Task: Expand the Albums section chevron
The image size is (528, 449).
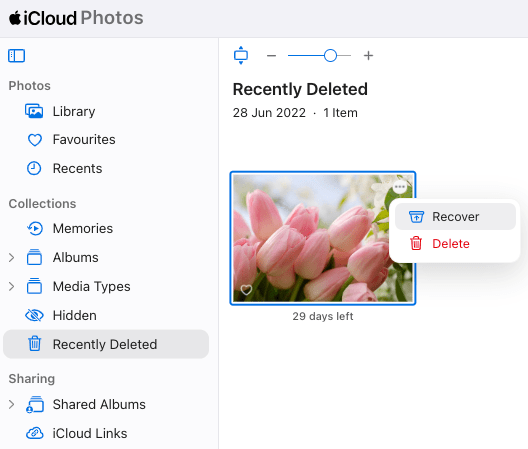Action: (x=11, y=257)
